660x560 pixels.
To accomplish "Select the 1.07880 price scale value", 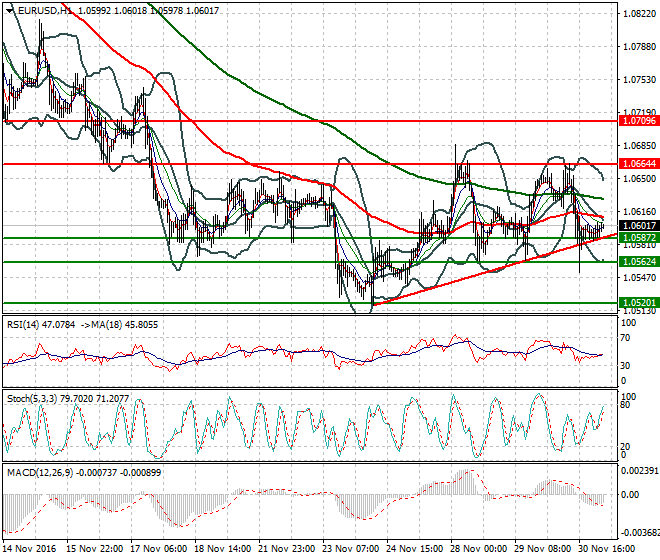I will pyautogui.click(x=639, y=46).
